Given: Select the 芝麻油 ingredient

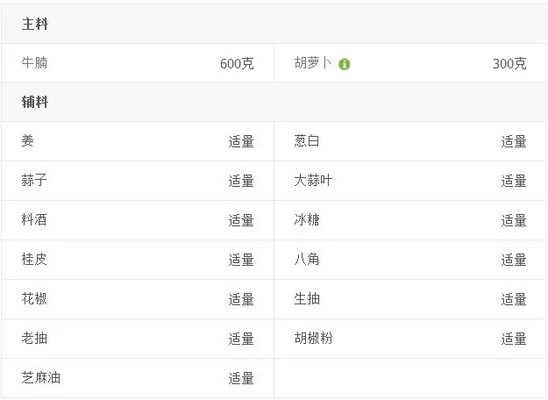Looking at the screenshot, I should [41, 378].
